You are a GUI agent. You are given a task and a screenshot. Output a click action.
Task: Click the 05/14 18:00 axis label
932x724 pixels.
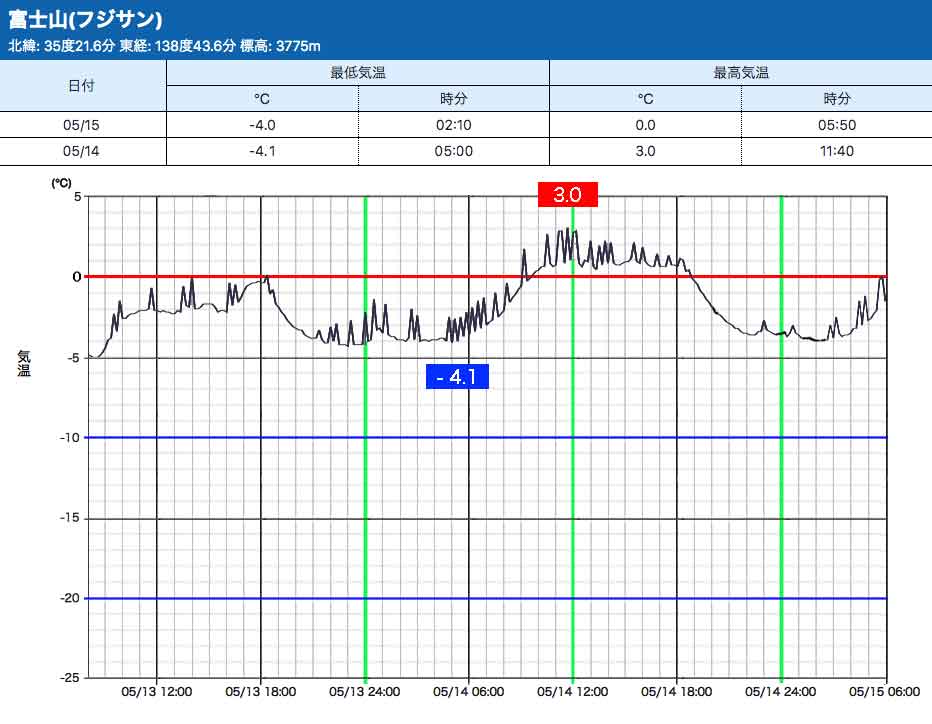pos(677,691)
